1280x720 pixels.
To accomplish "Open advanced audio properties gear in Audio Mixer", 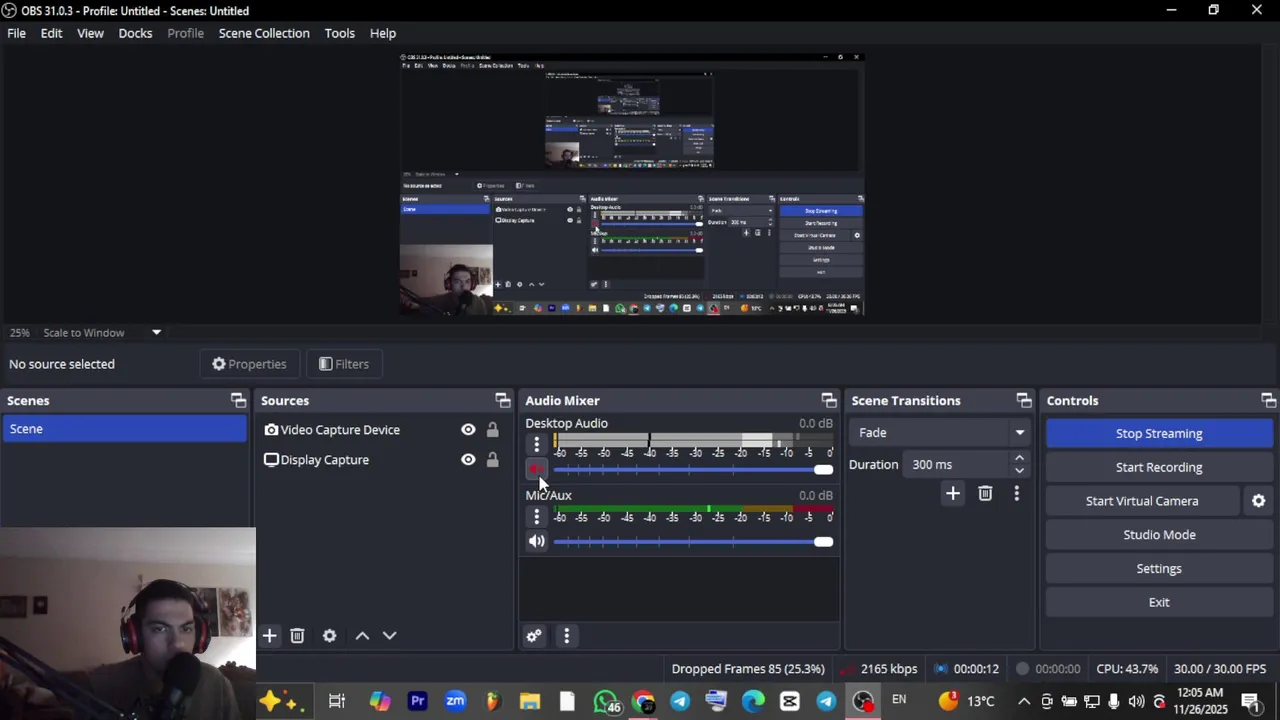I will [534, 636].
